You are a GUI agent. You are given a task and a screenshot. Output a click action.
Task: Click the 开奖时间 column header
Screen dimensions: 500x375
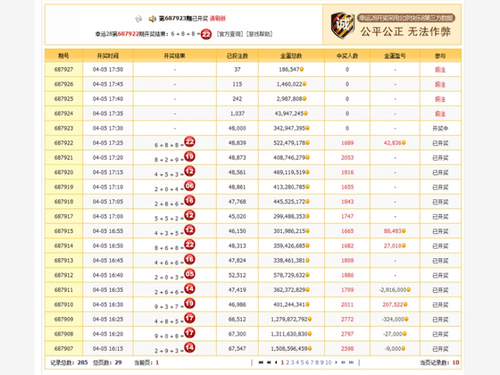pyautogui.click(x=108, y=56)
